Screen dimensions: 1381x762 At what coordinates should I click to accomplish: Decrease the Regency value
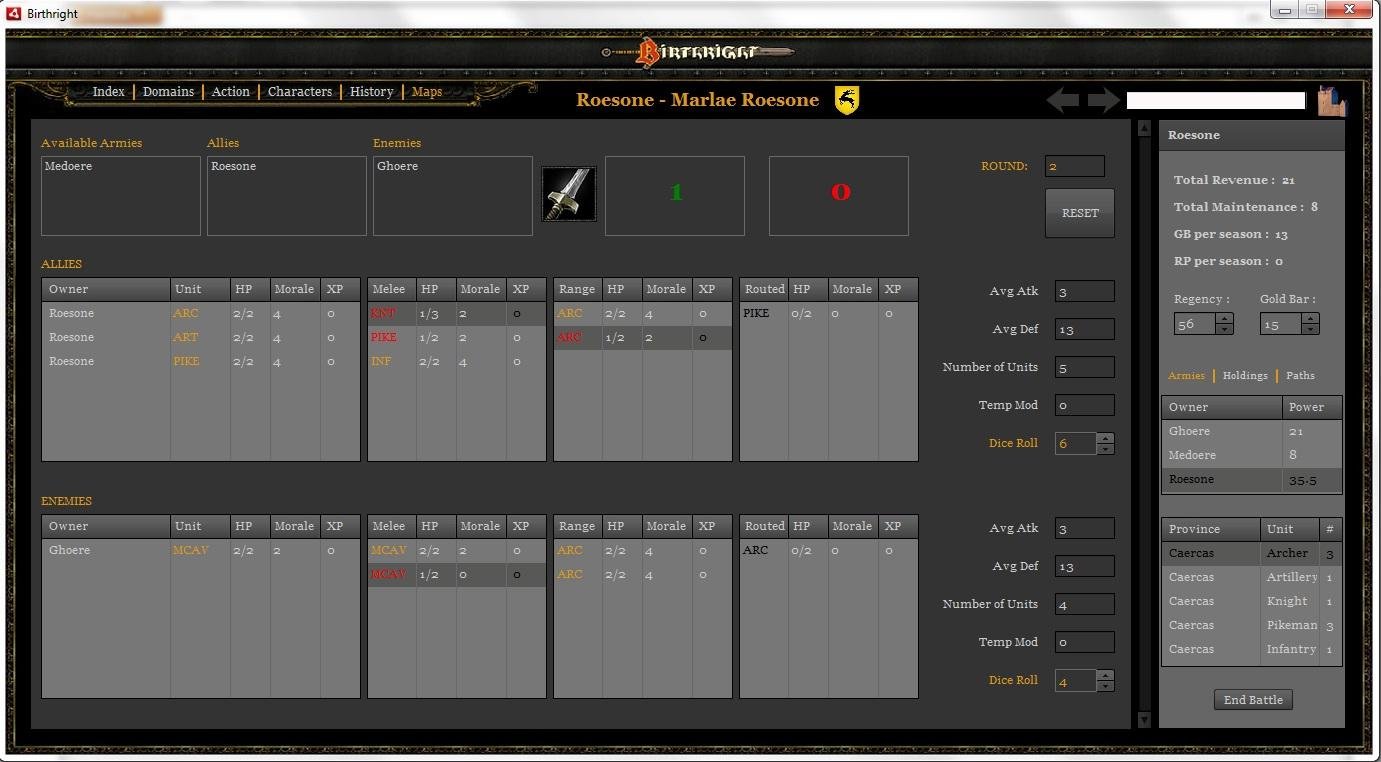tap(1224, 329)
